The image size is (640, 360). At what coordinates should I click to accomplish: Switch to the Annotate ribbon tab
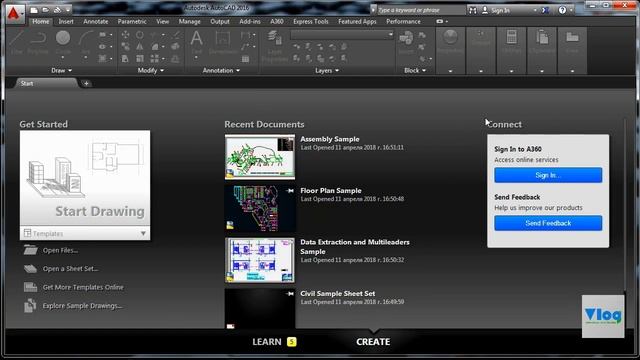[96, 21]
